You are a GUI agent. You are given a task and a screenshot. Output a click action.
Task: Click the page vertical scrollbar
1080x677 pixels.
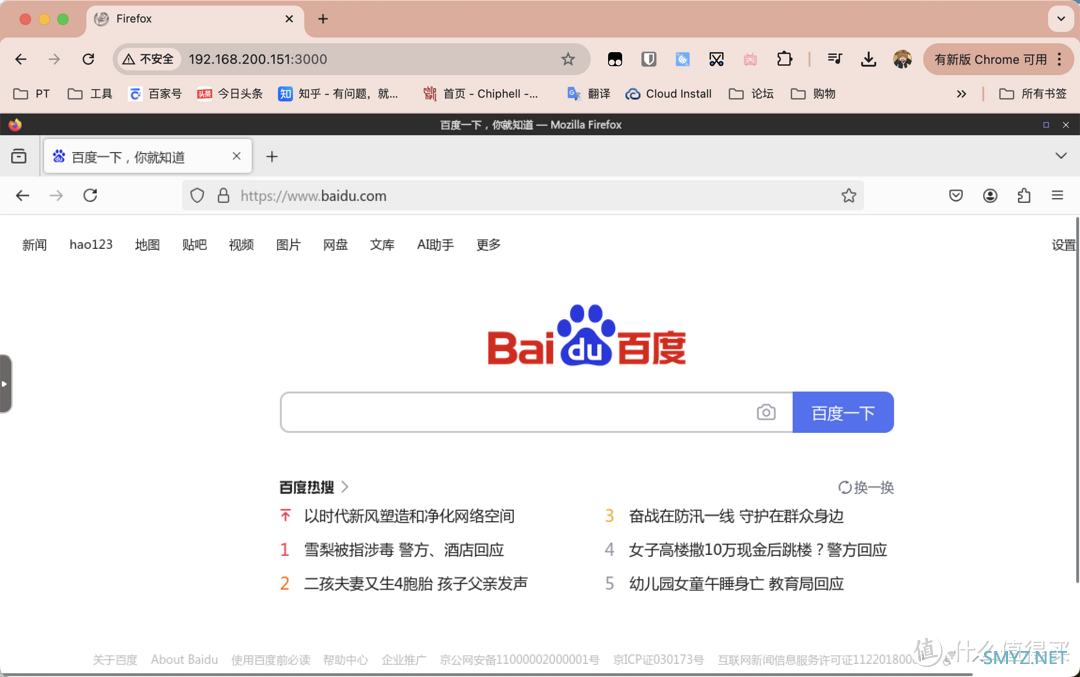[1076, 400]
